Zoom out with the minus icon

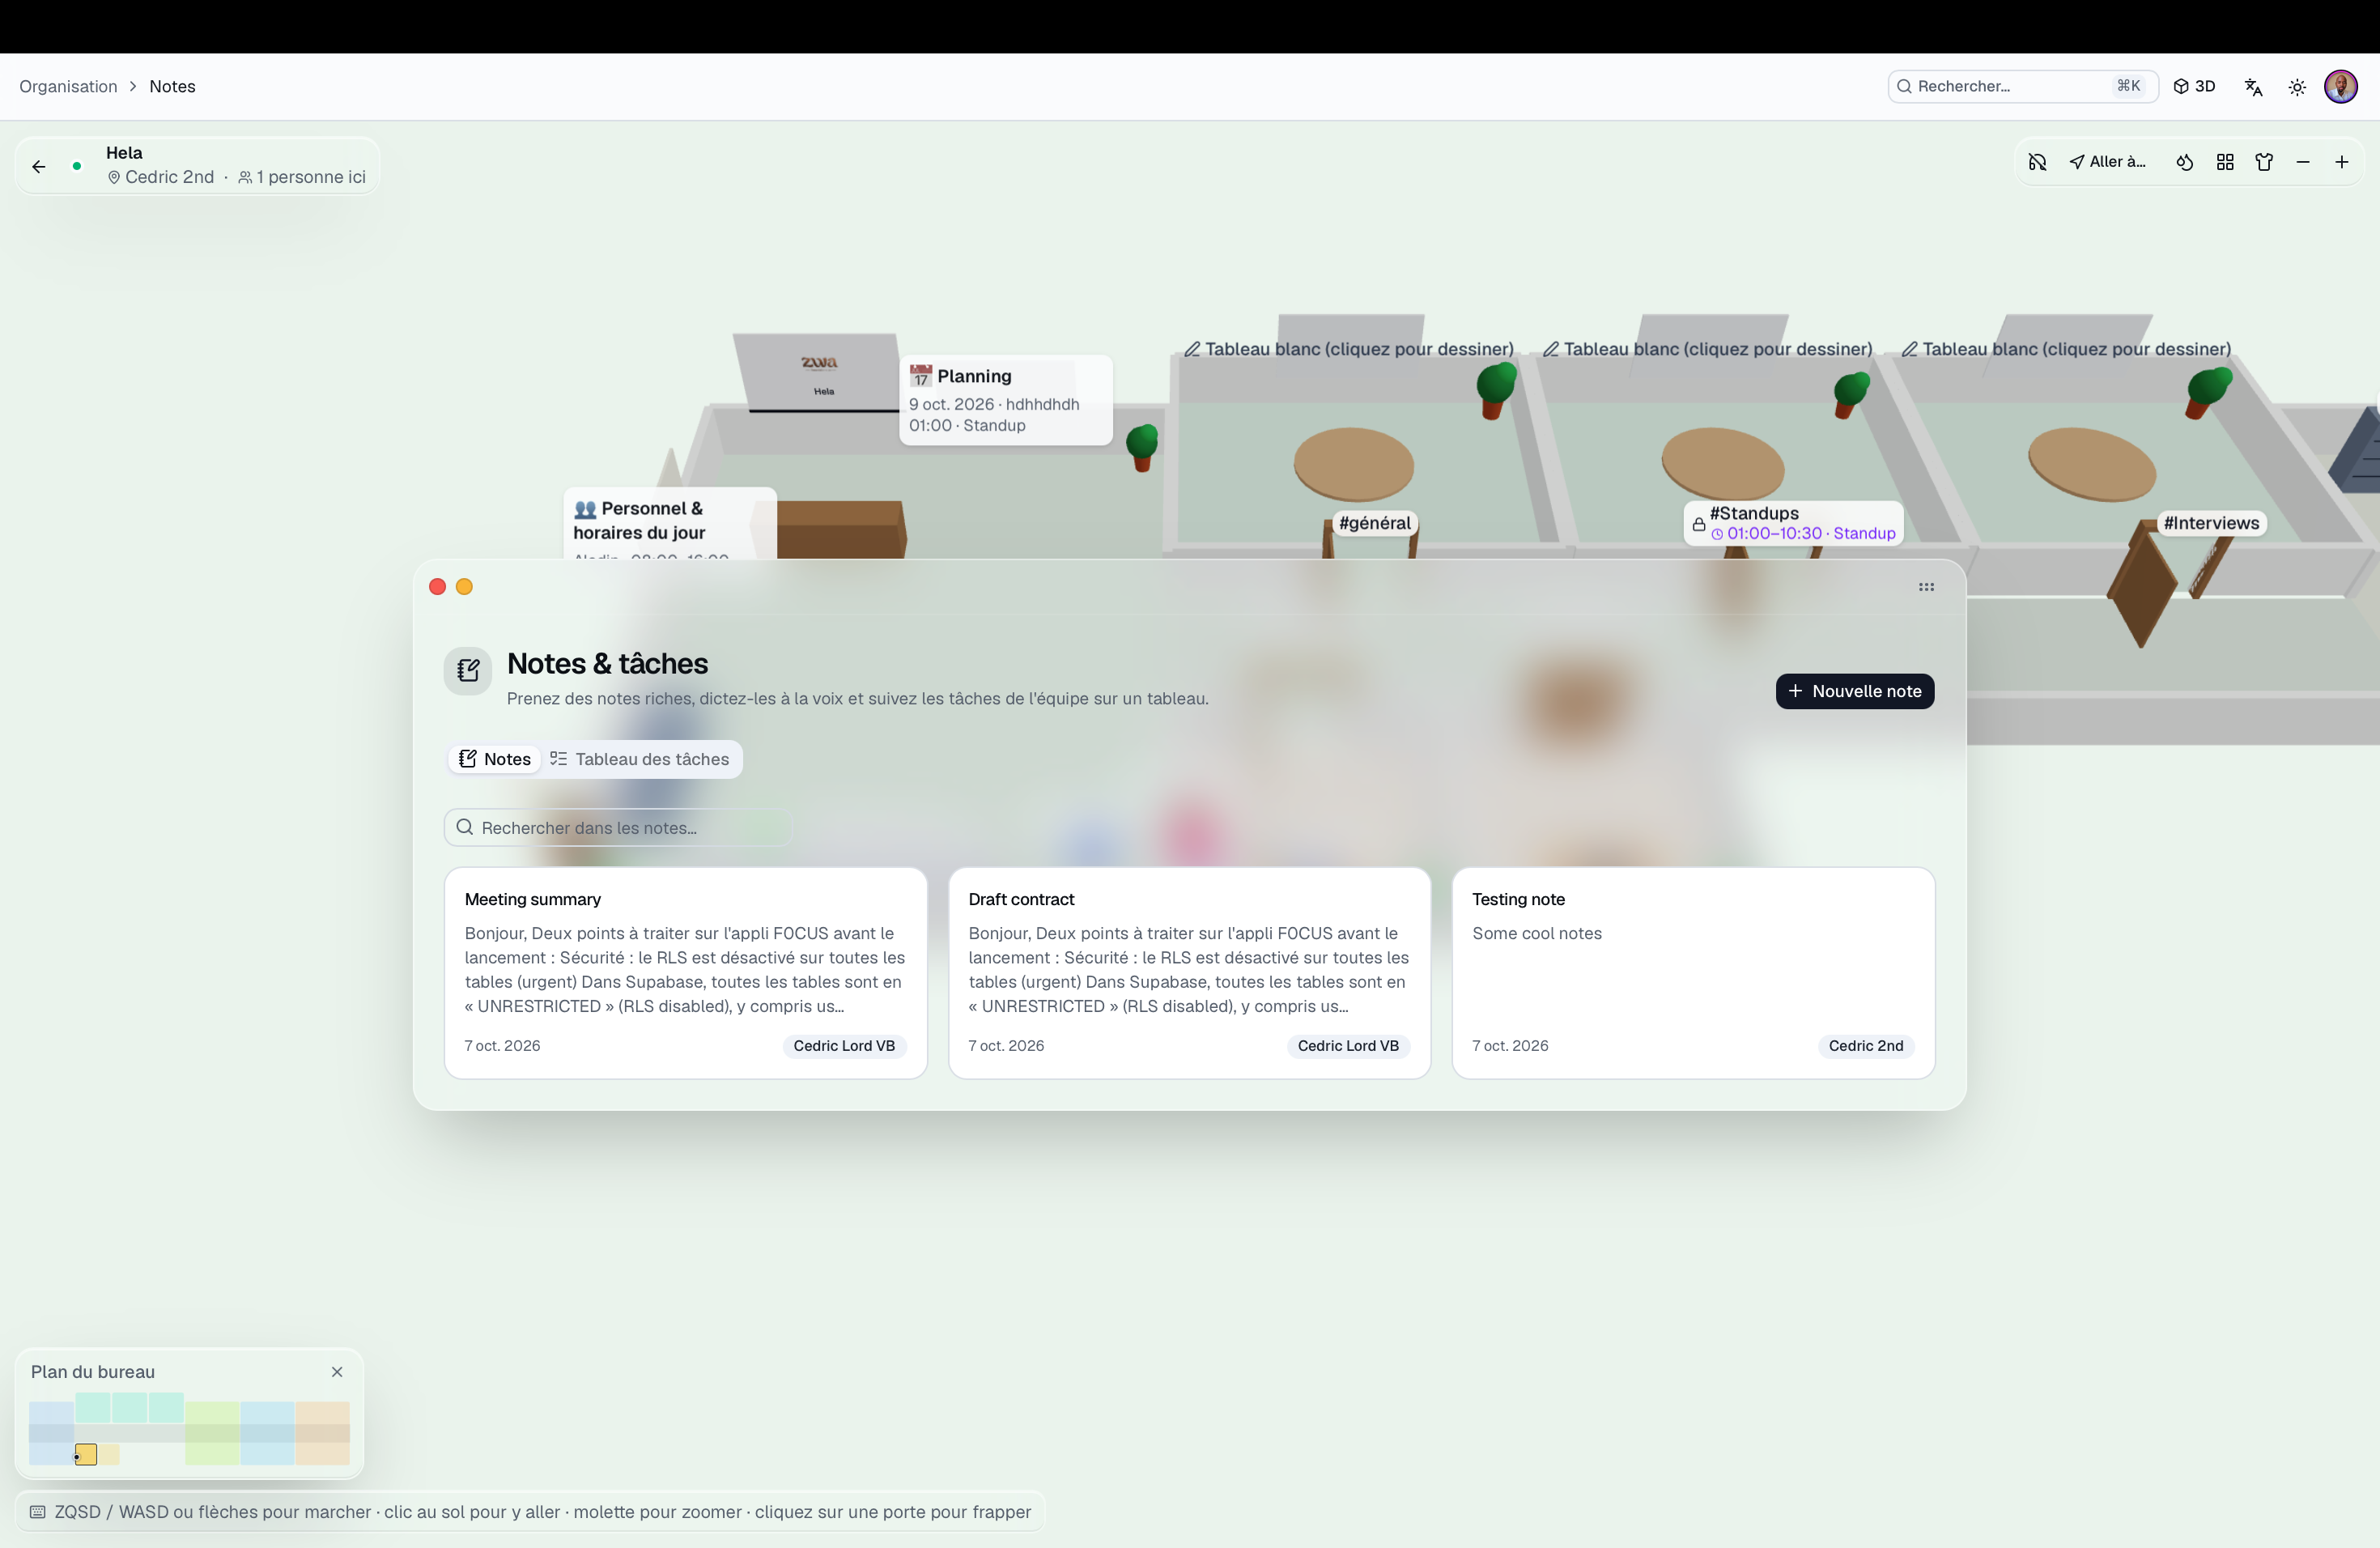[2303, 162]
